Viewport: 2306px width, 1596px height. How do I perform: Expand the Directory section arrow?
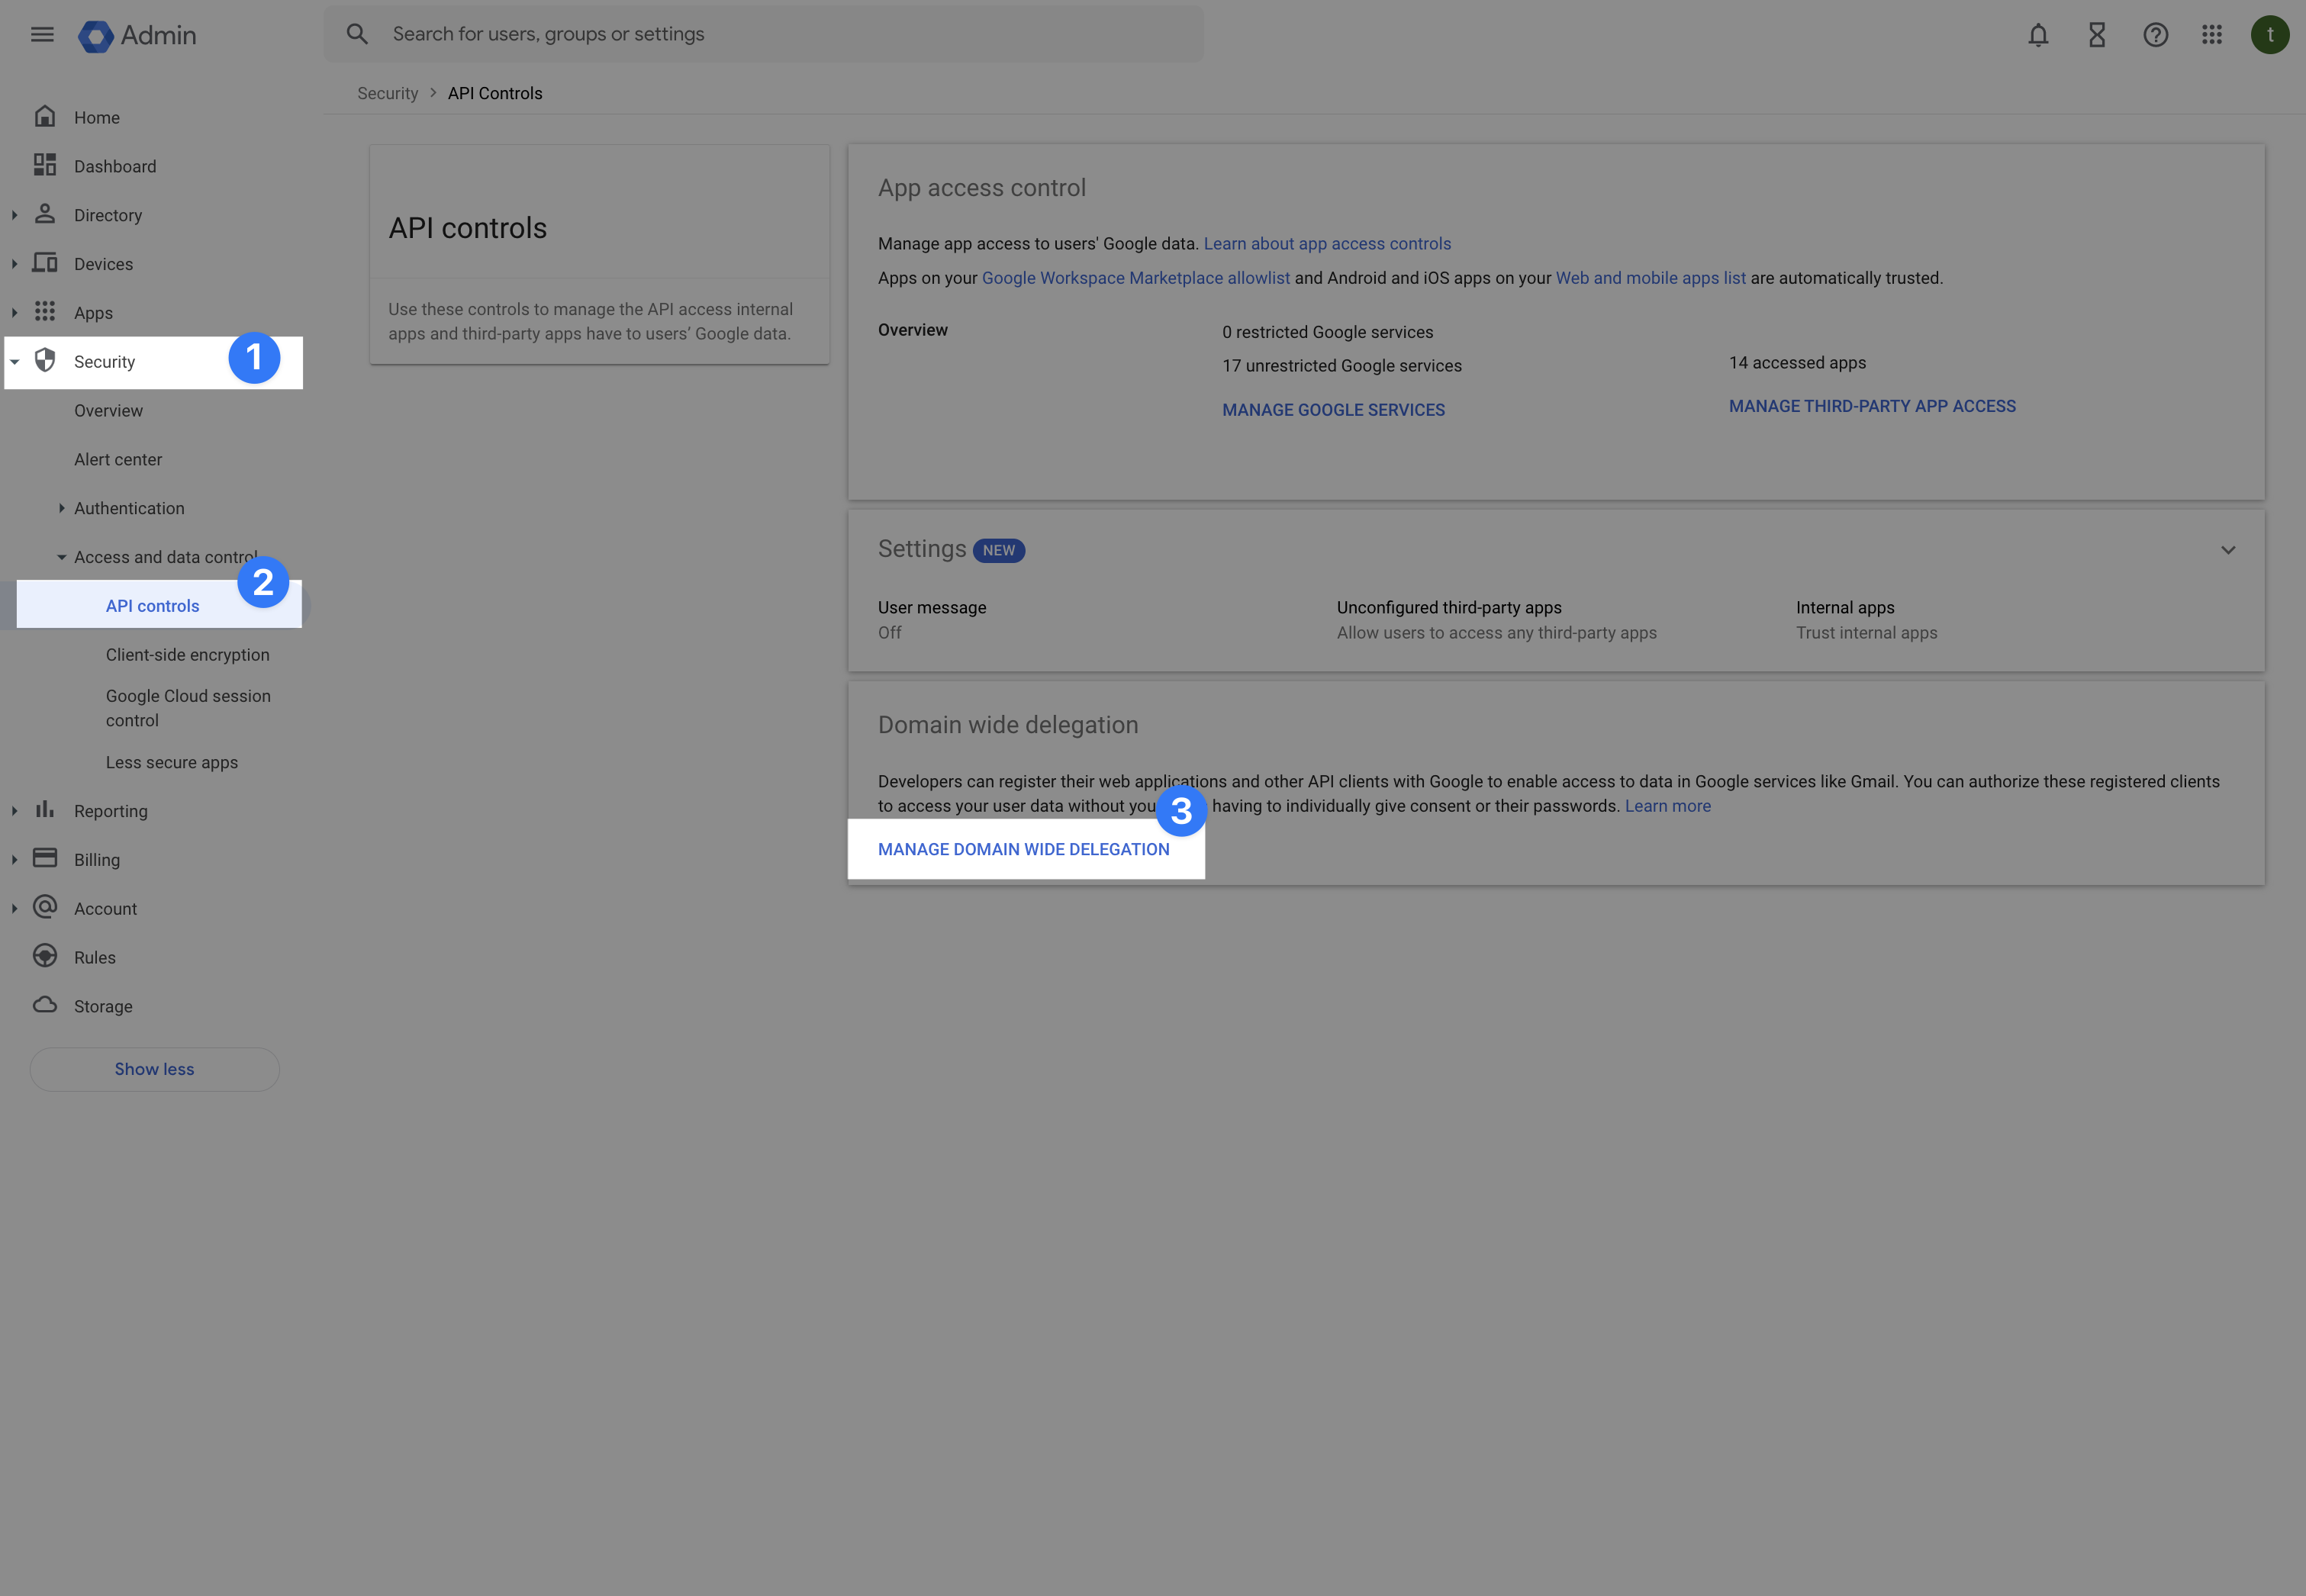(x=14, y=215)
